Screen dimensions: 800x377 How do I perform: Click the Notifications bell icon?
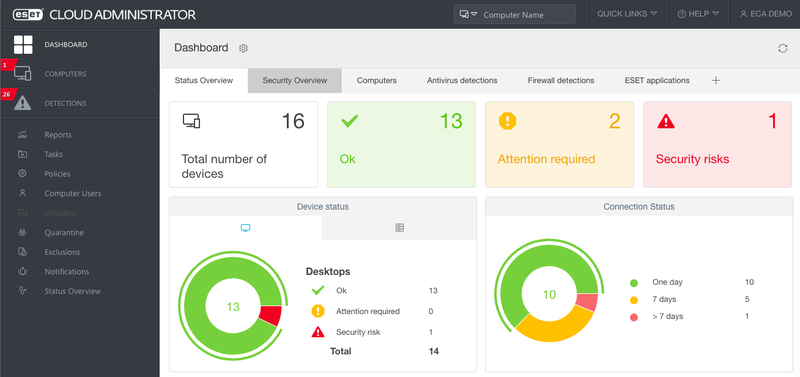click(22, 271)
